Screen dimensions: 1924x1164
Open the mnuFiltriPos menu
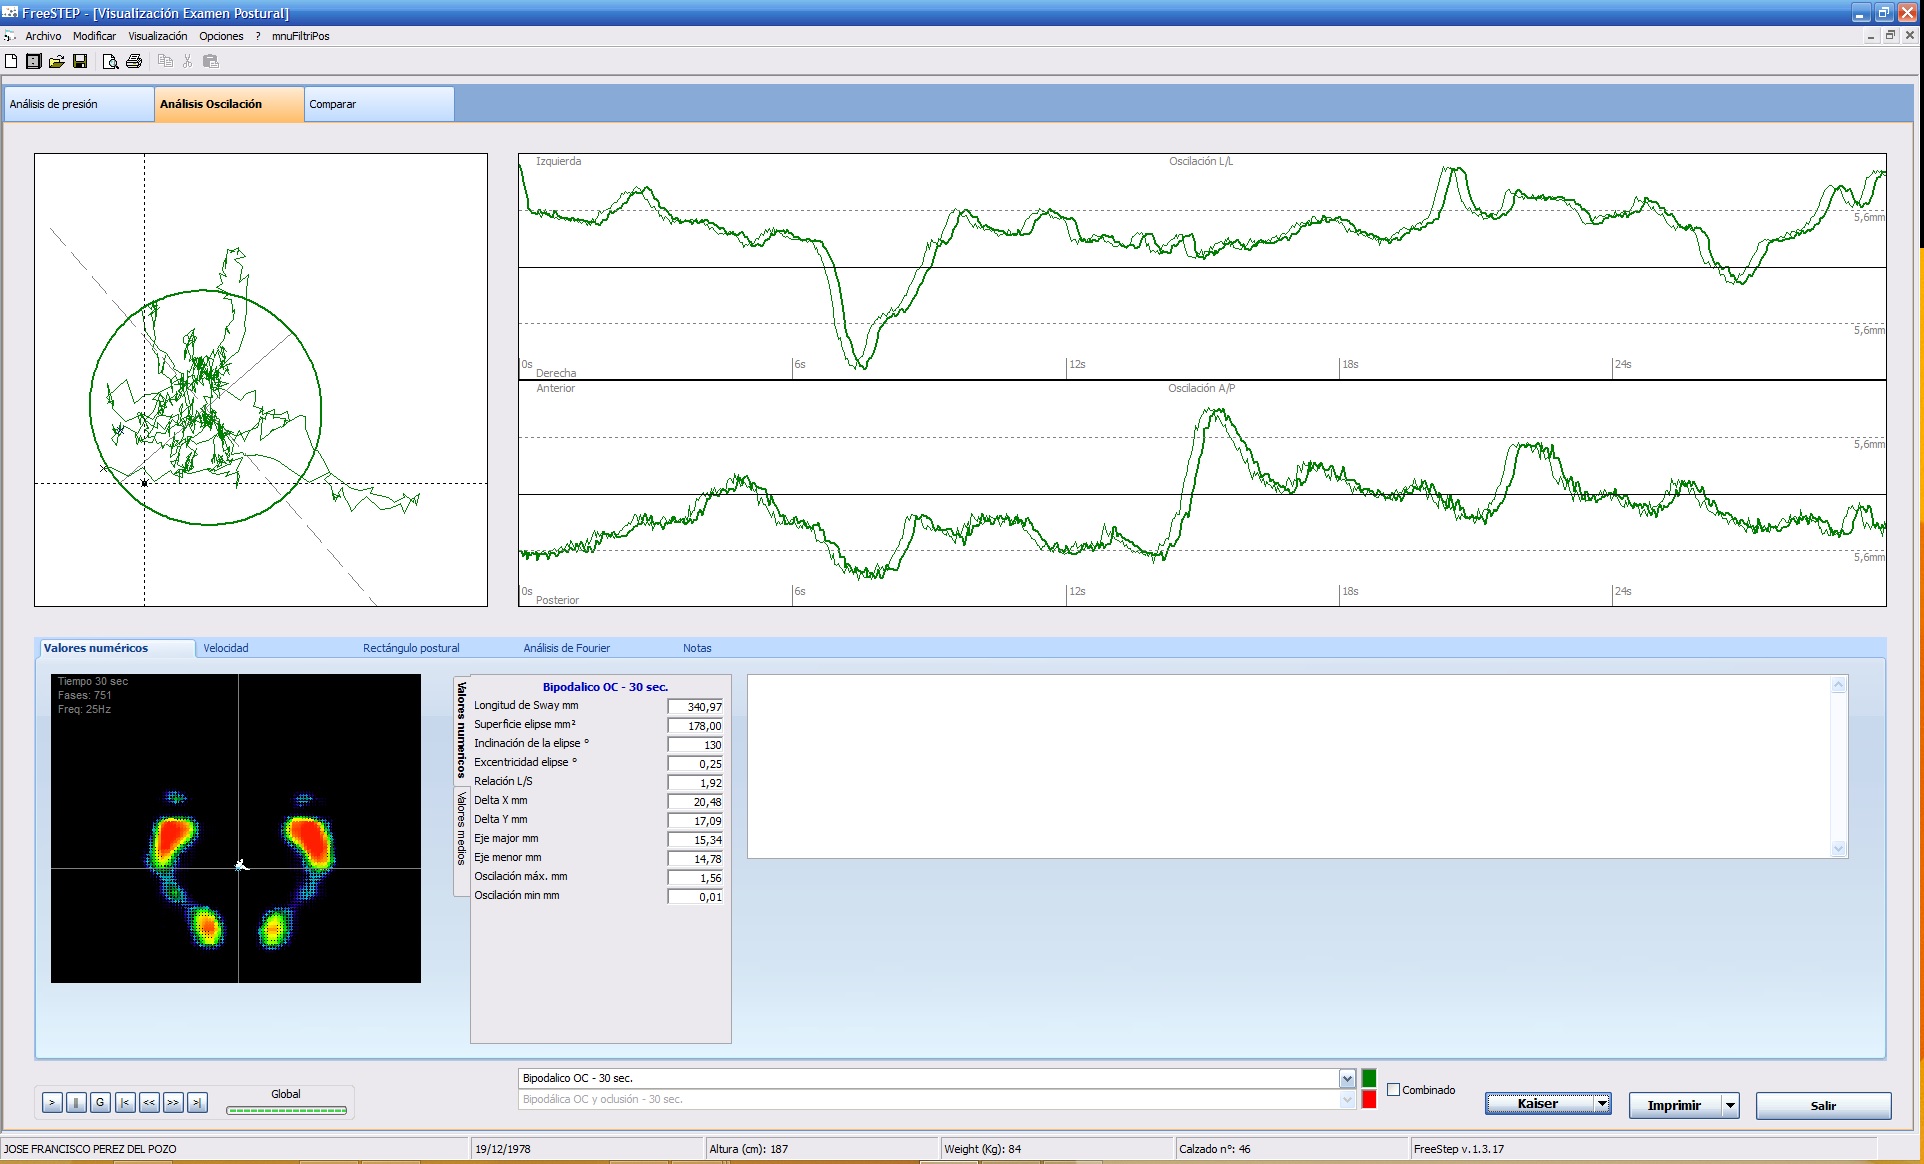click(x=300, y=36)
